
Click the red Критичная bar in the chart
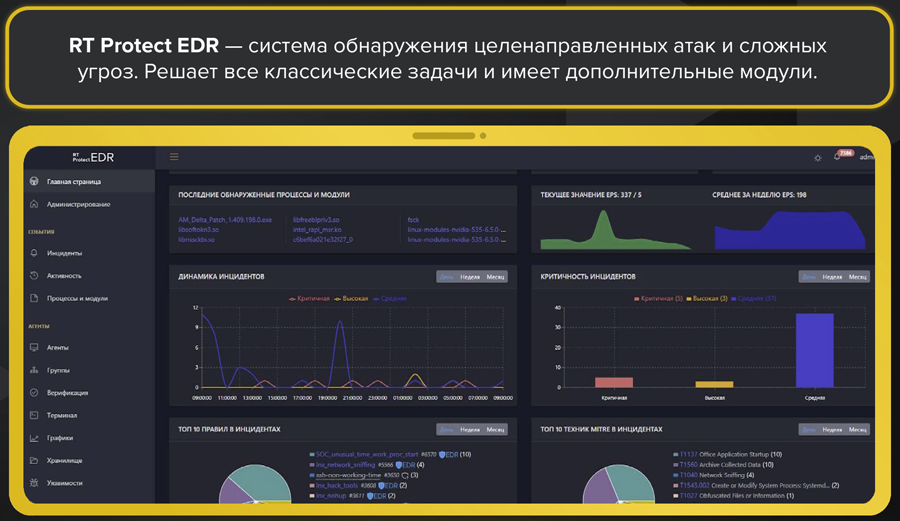[614, 382]
